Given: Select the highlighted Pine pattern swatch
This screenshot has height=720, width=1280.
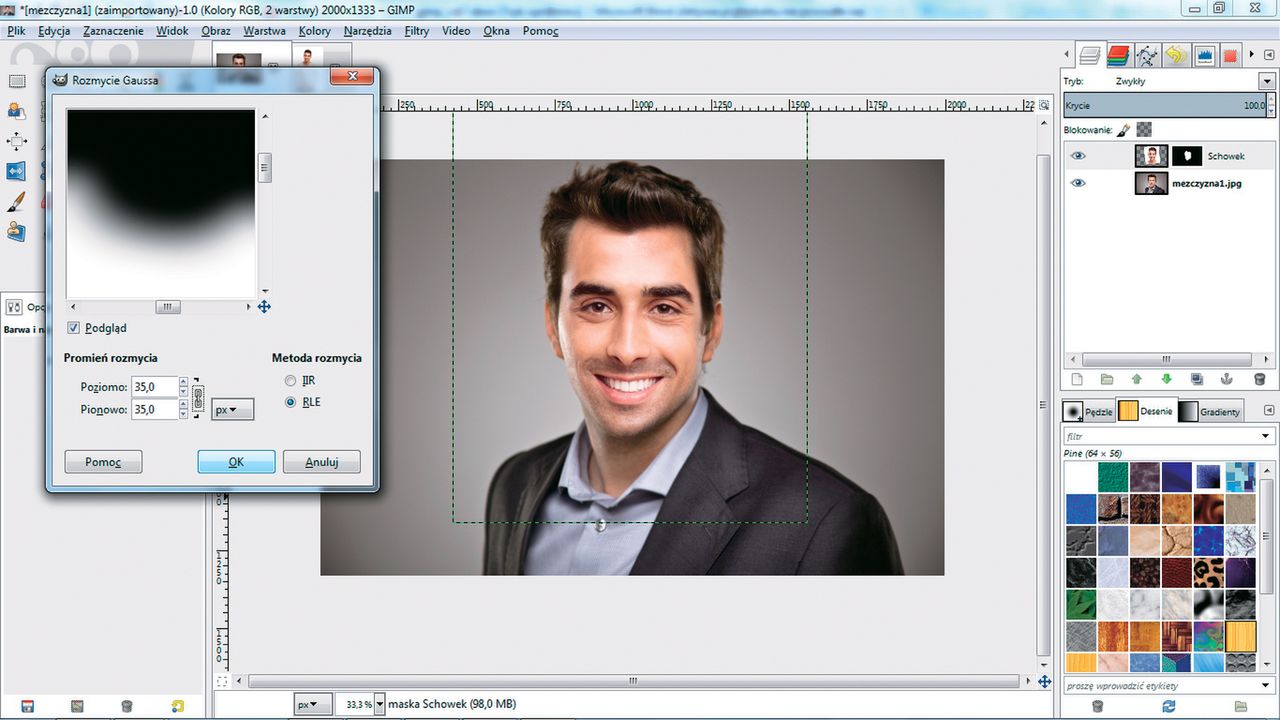Looking at the screenshot, I should 1241,635.
